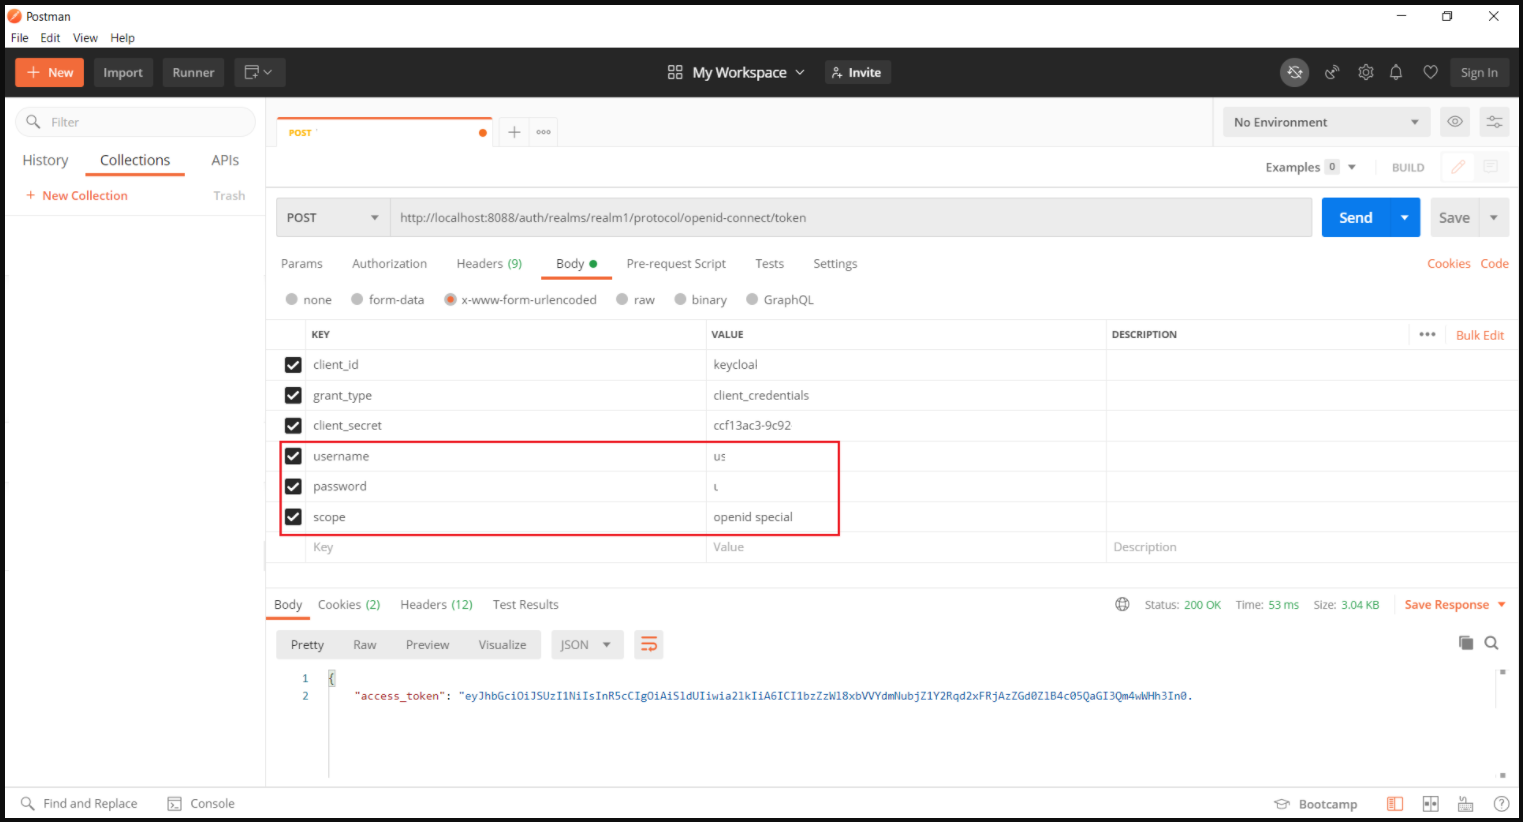Switch to the Authorization tab
Viewport: 1523px width, 822px height.
coord(389,264)
